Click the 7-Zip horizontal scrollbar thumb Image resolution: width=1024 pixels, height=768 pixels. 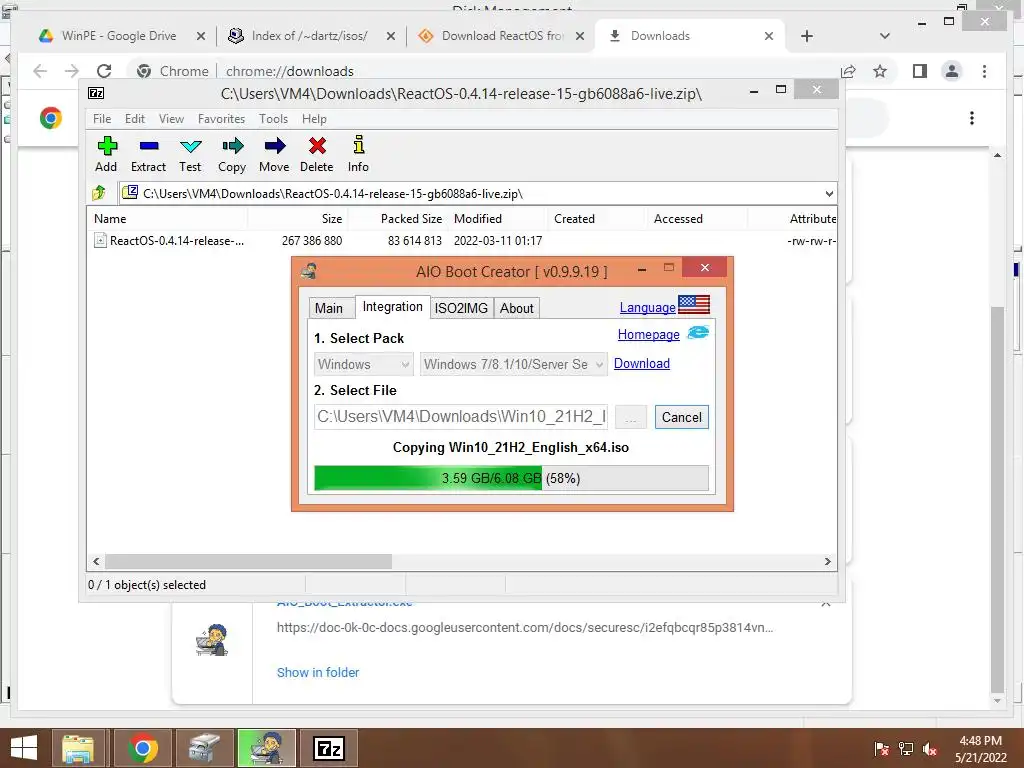(x=248, y=561)
